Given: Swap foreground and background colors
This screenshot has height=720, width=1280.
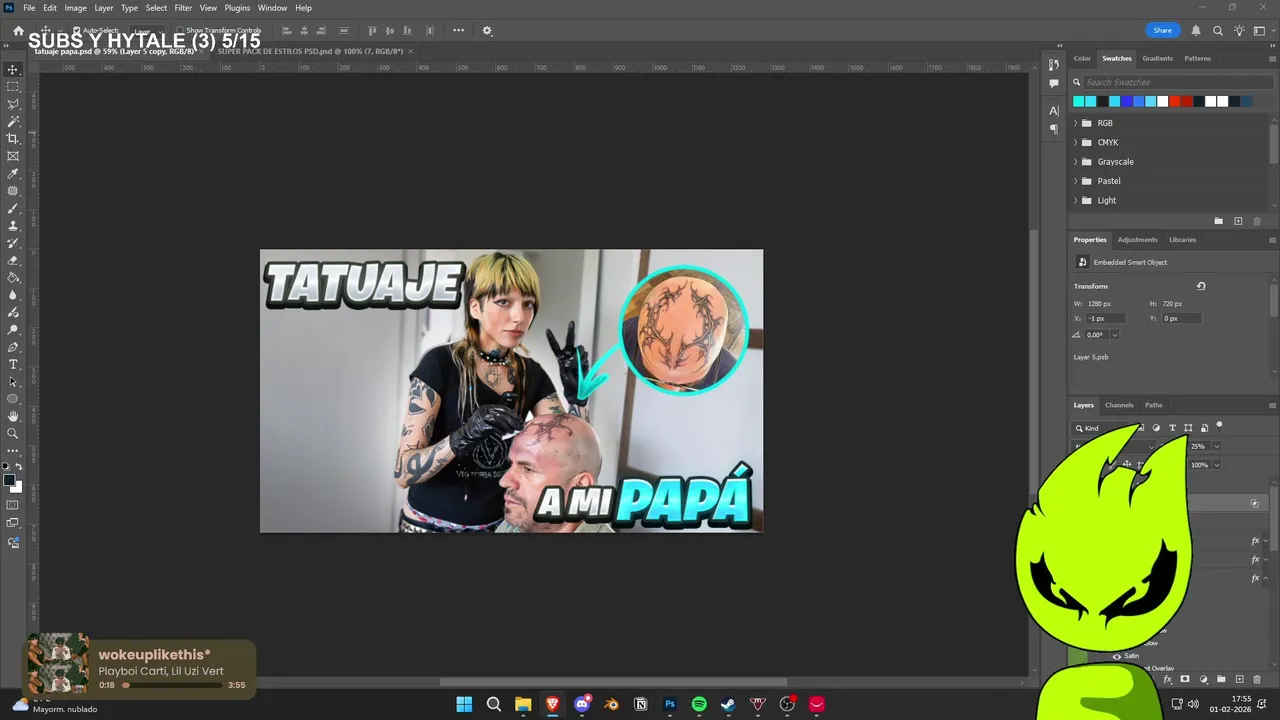Looking at the screenshot, I should point(20,466).
